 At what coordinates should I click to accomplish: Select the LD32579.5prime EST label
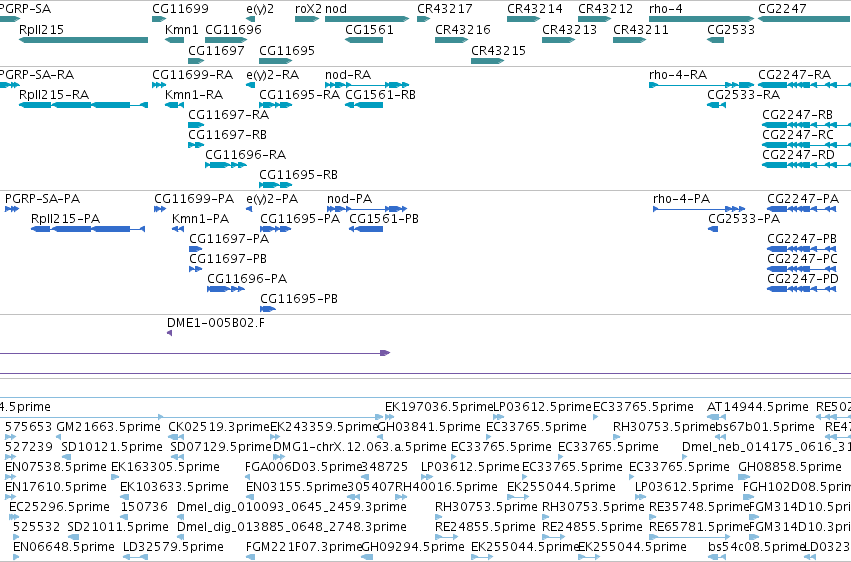(x=173, y=547)
